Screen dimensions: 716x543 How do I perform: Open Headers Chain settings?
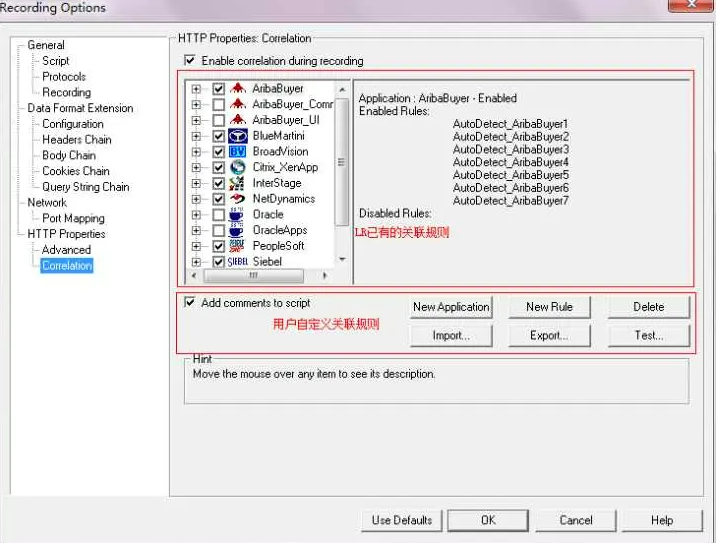pyautogui.click(x=77, y=139)
